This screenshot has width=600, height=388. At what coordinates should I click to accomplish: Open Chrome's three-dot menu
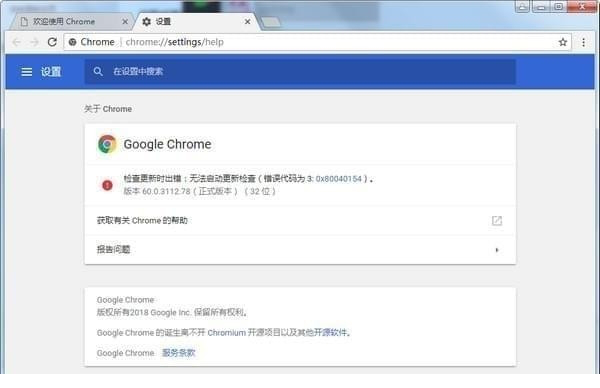tap(583, 42)
